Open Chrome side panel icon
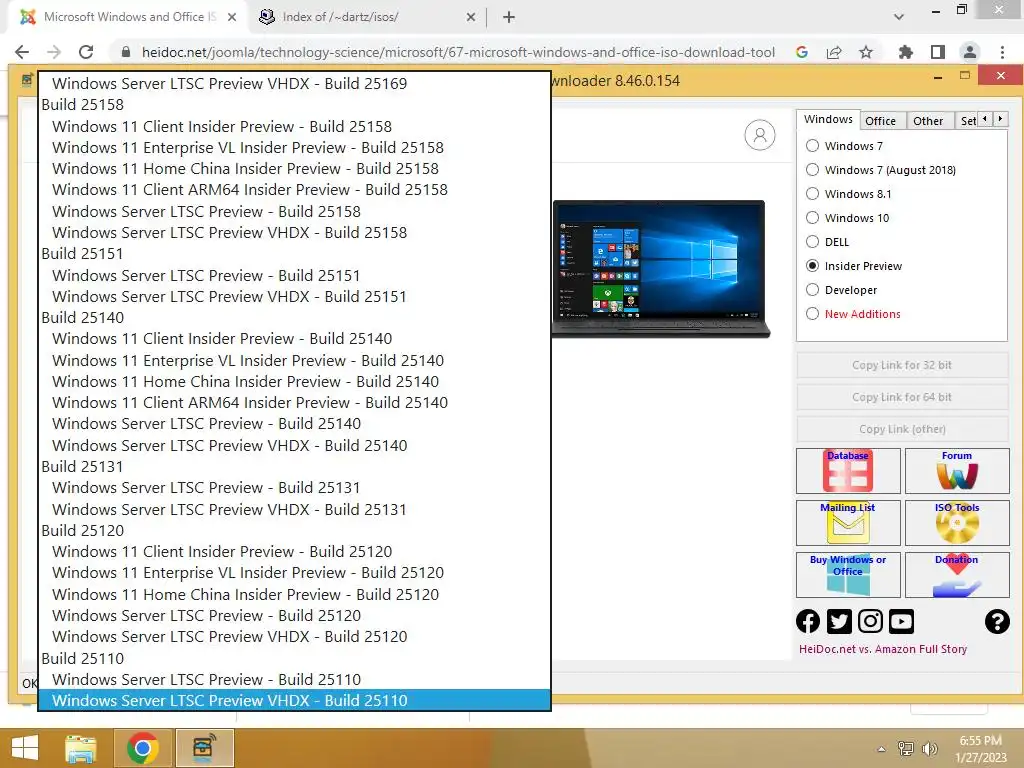Image resolution: width=1024 pixels, height=768 pixels. (x=938, y=52)
